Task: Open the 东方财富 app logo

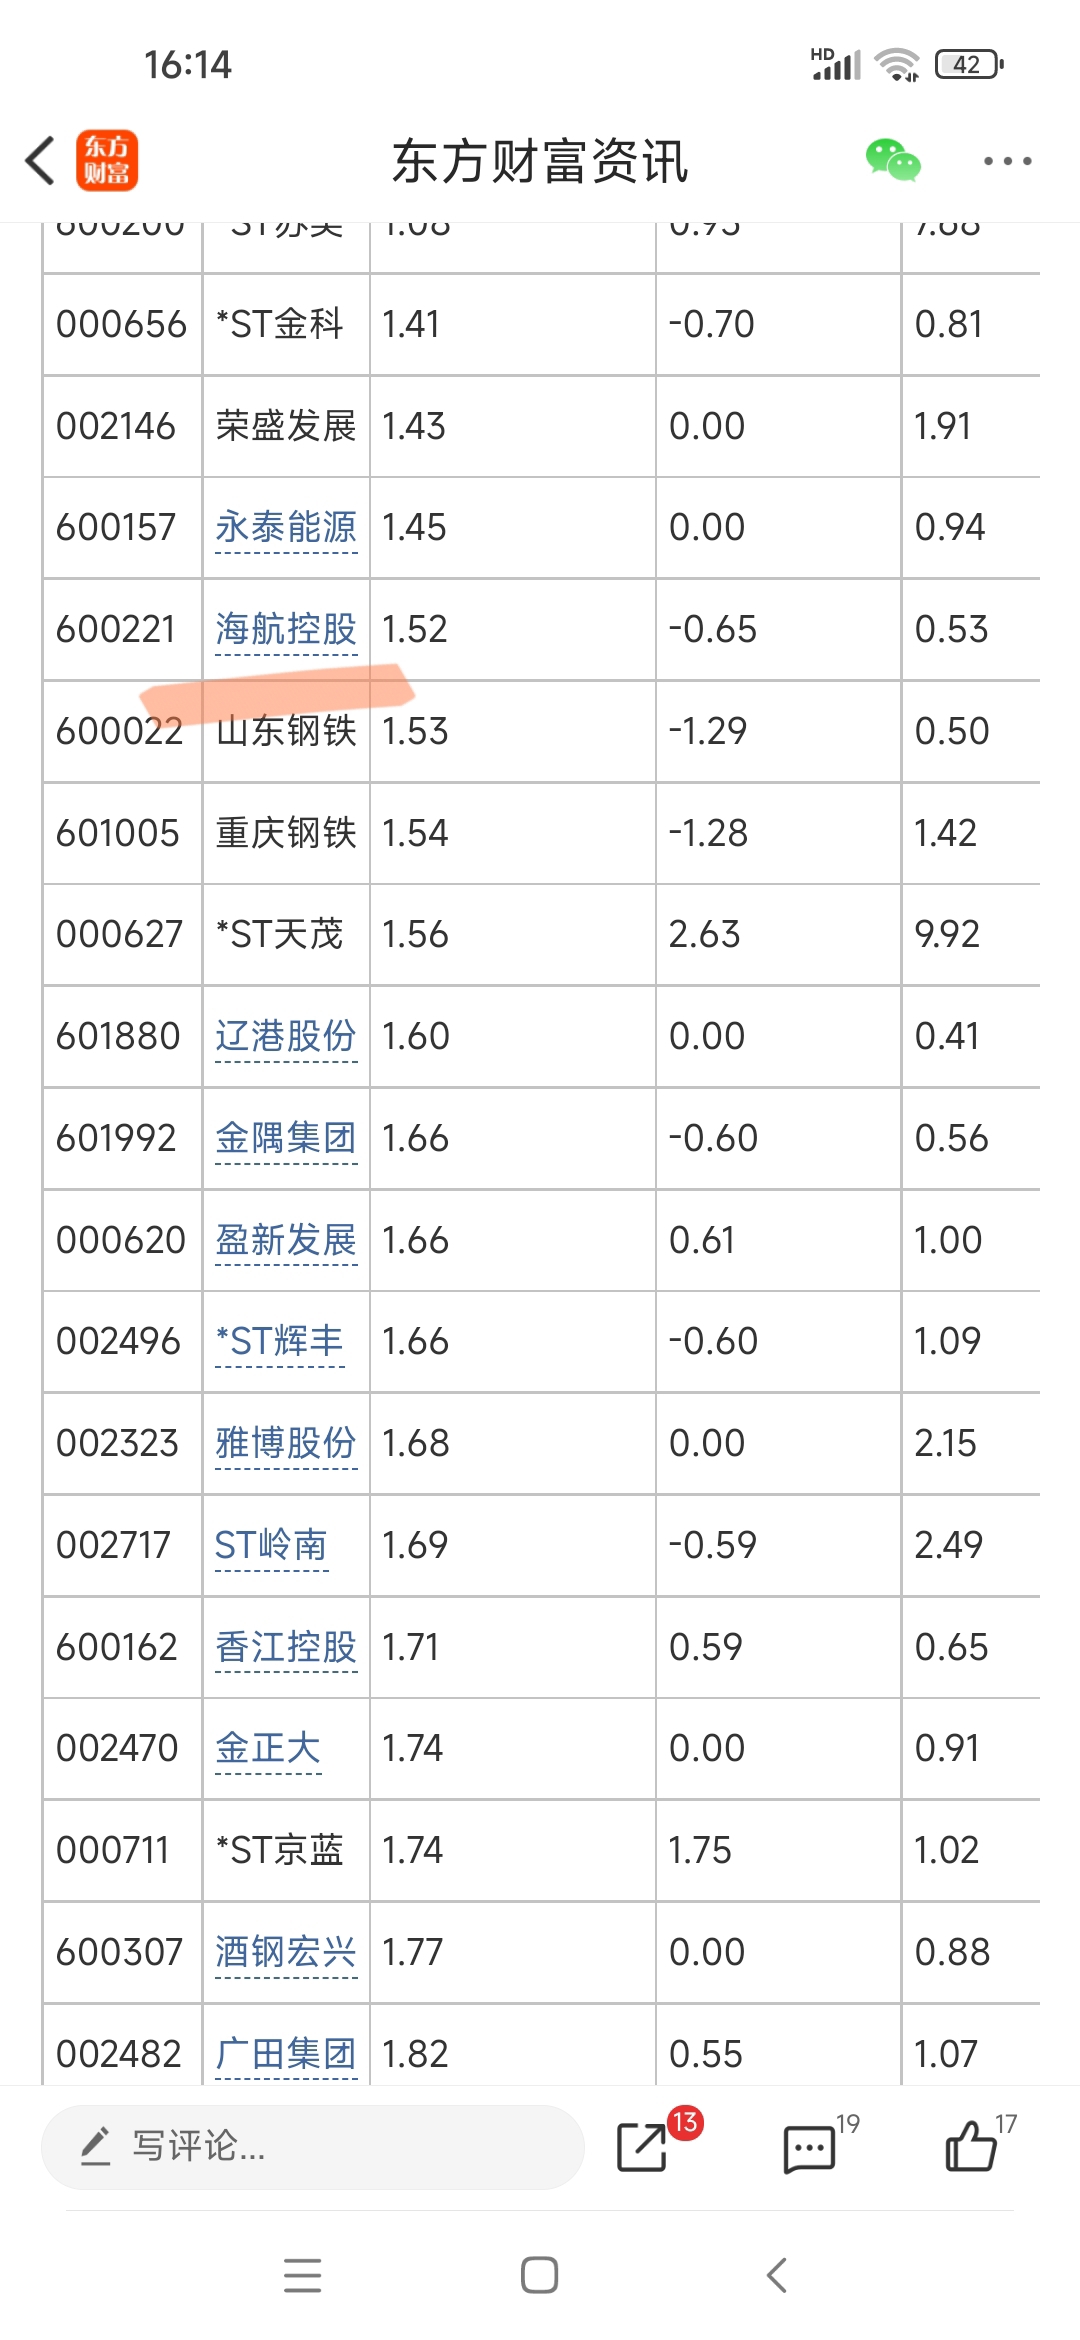Action: (x=107, y=161)
